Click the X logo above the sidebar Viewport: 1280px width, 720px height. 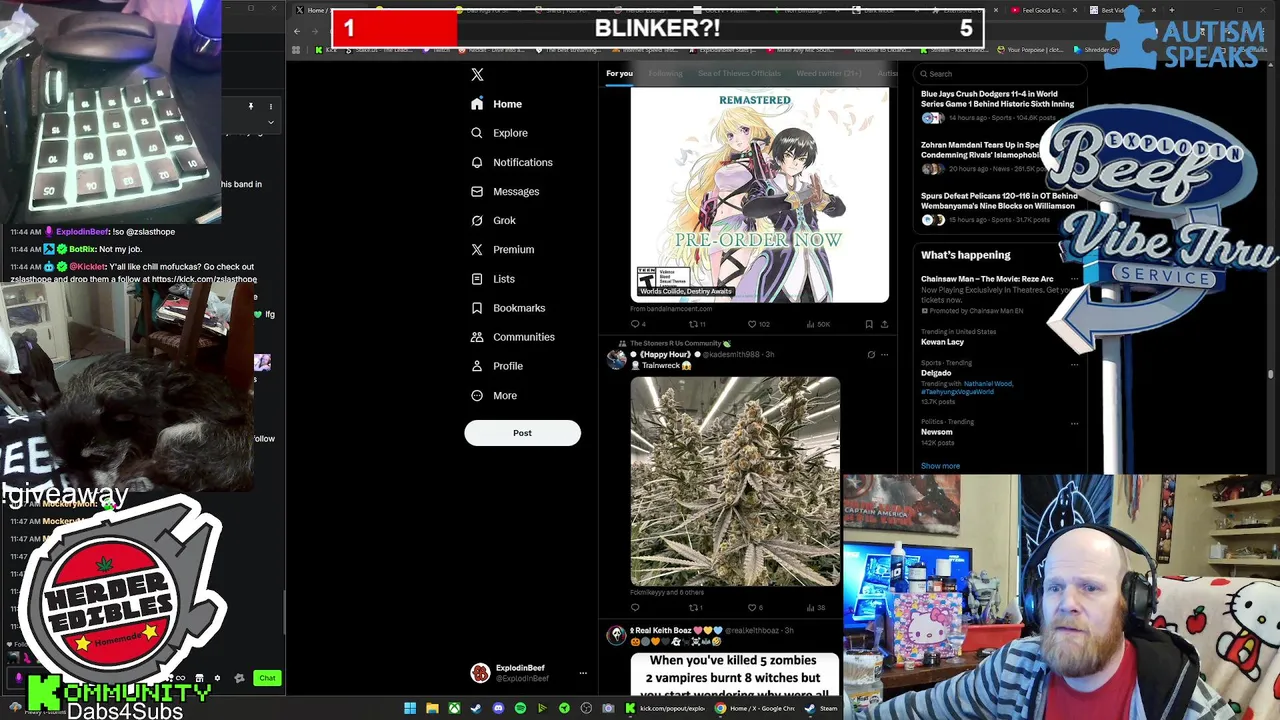(x=477, y=75)
